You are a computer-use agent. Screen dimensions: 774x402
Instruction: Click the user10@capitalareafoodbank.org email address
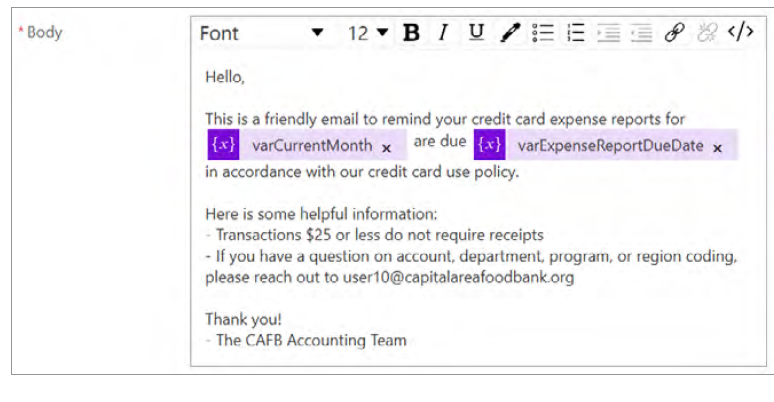[x=458, y=277]
